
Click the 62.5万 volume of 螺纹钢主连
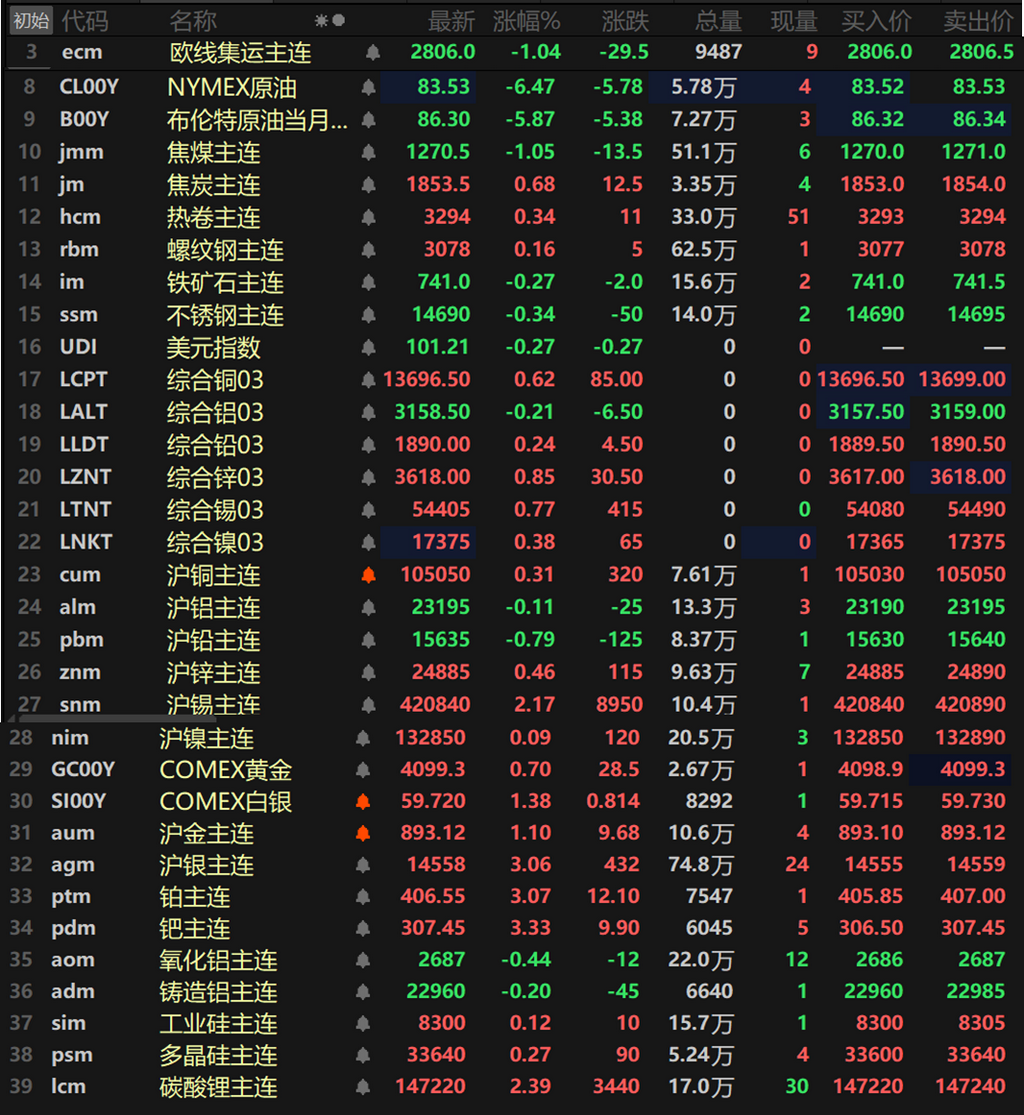click(703, 250)
